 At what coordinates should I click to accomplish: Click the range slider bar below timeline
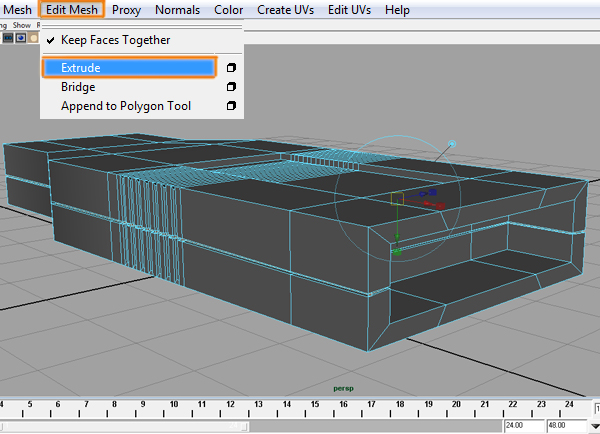pyautogui.click(x=124, y=426)
